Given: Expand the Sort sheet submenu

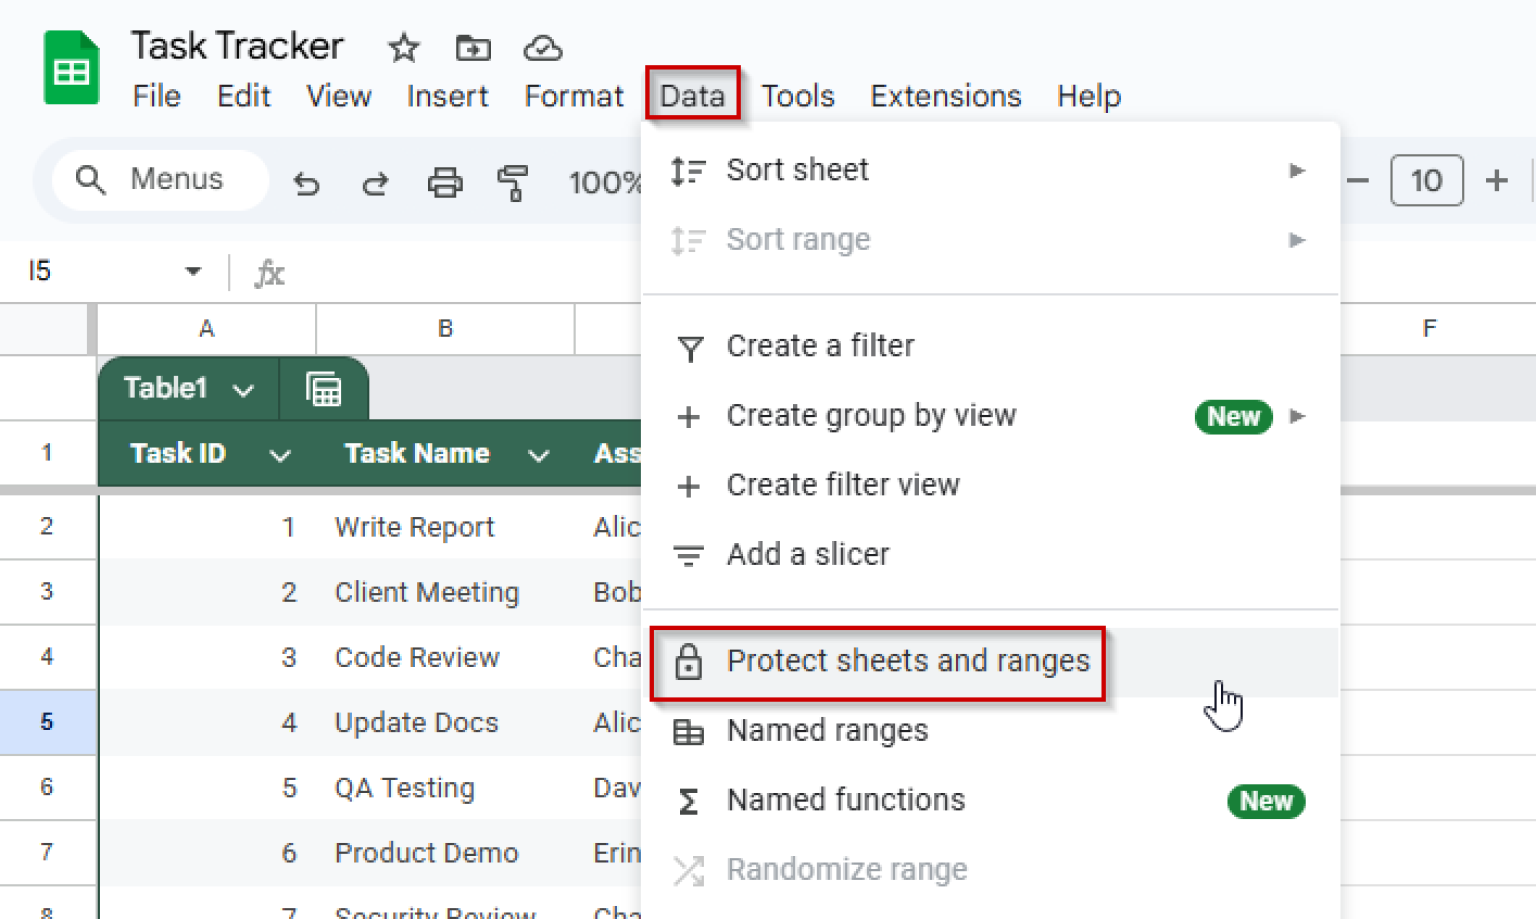Looking at the screenshot, I should tap(1297, 170).
